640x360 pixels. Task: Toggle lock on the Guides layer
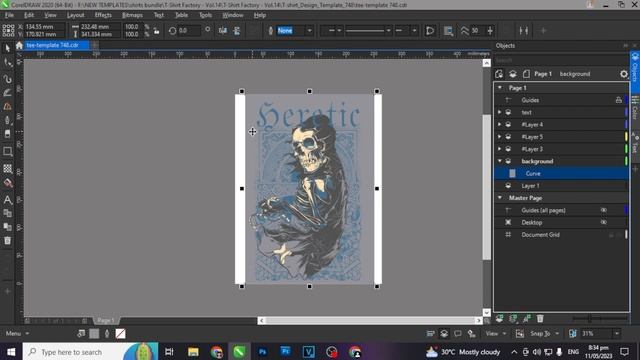click(619, 100)
